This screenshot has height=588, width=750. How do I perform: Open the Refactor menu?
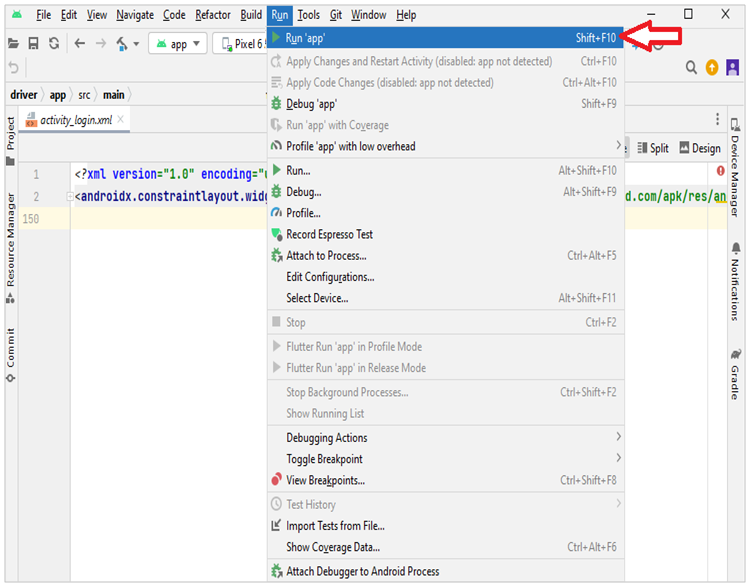tap(213, 15)
